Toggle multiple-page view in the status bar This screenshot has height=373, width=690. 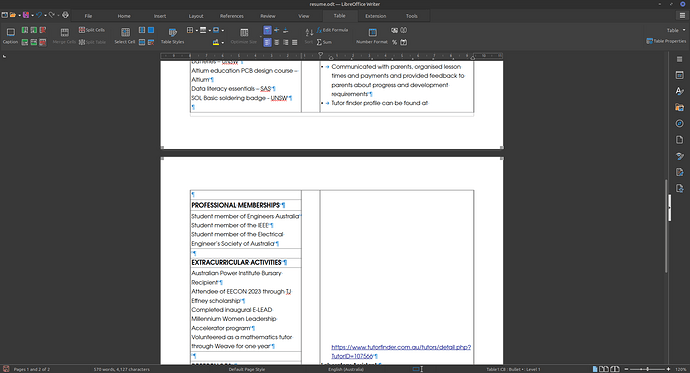click(604, 369)
